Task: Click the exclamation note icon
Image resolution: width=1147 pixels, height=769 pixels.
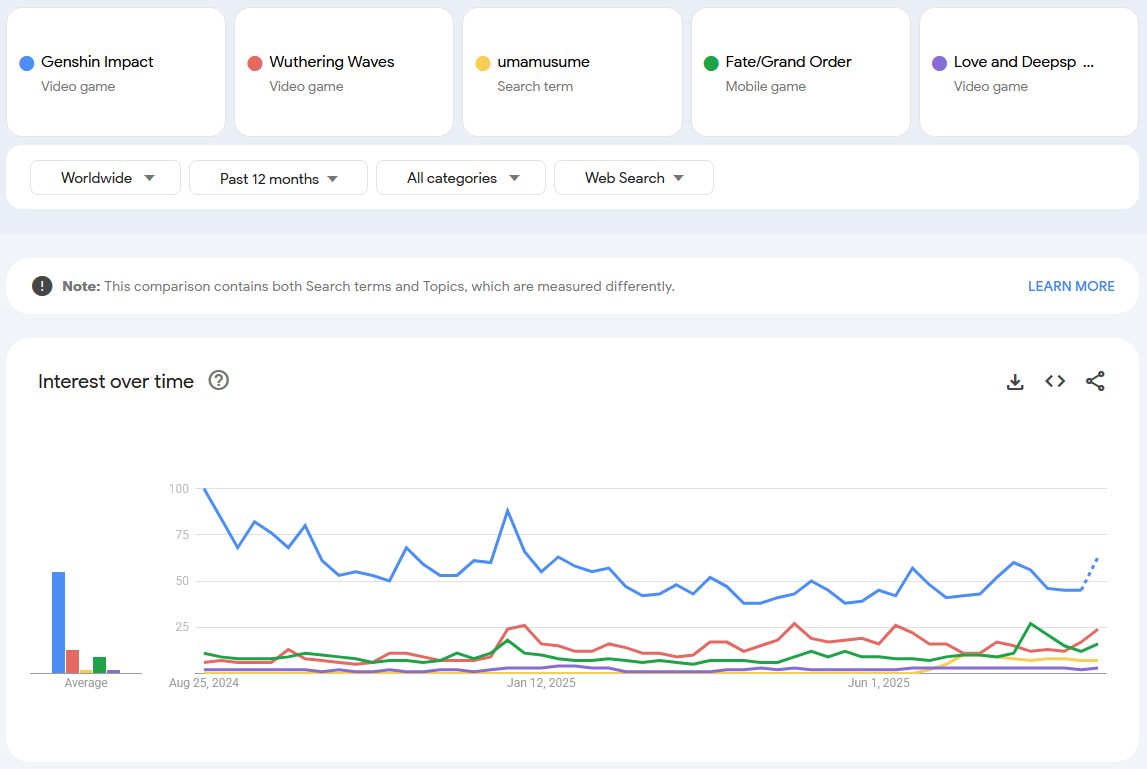Action: [42, 286]
